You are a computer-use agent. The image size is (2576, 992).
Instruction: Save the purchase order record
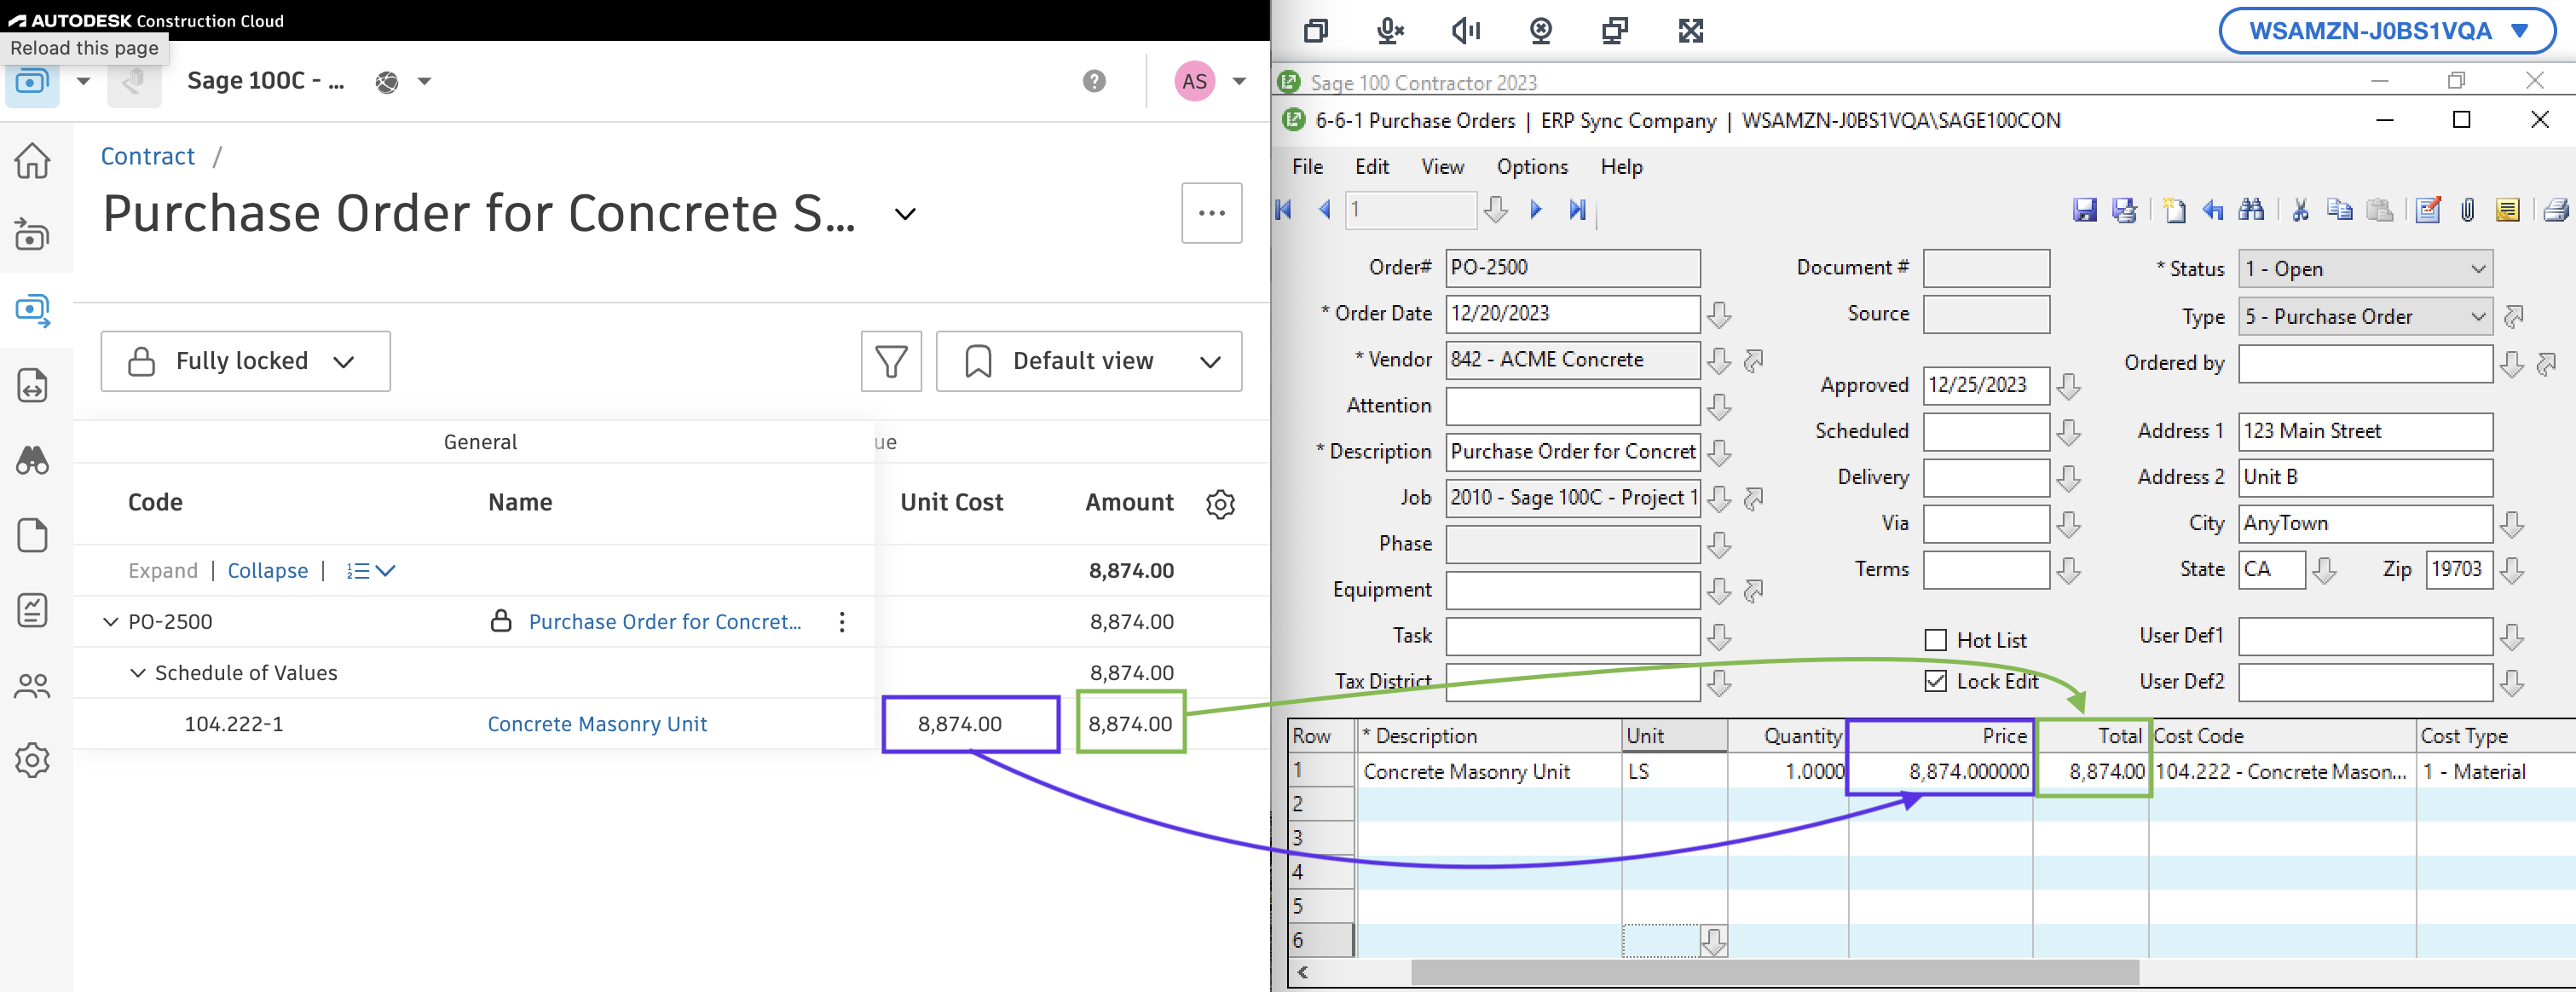coord(2084,210)
